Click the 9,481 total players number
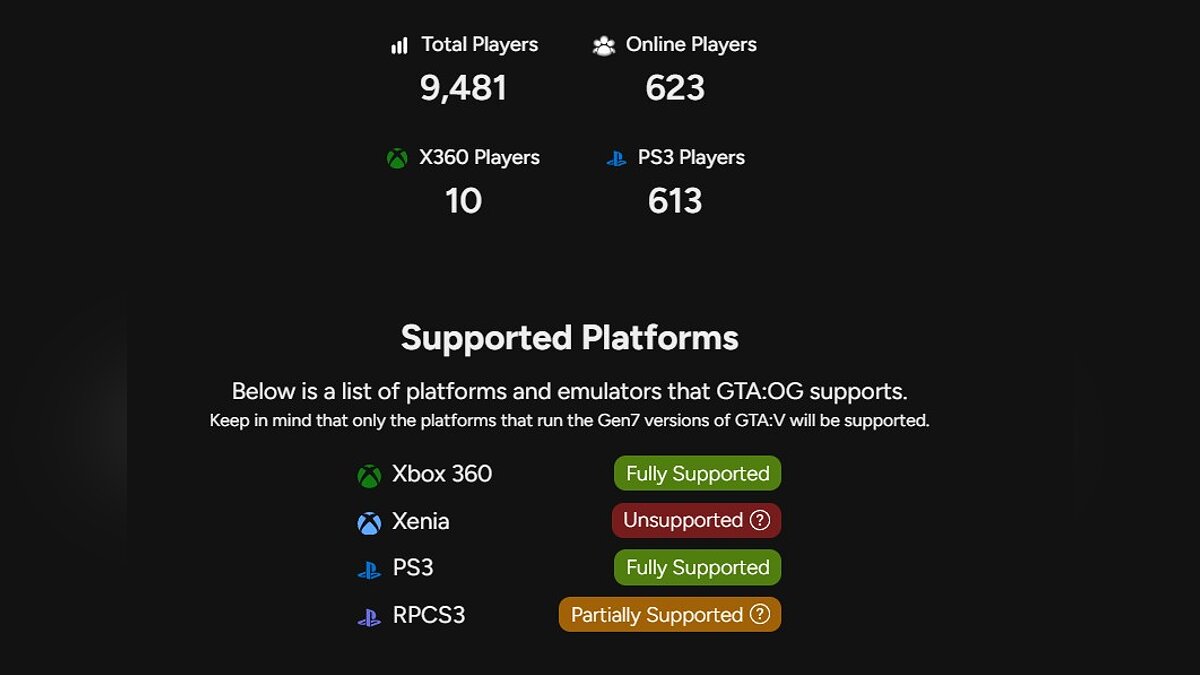1200x675 pixels. pos(463,88)
